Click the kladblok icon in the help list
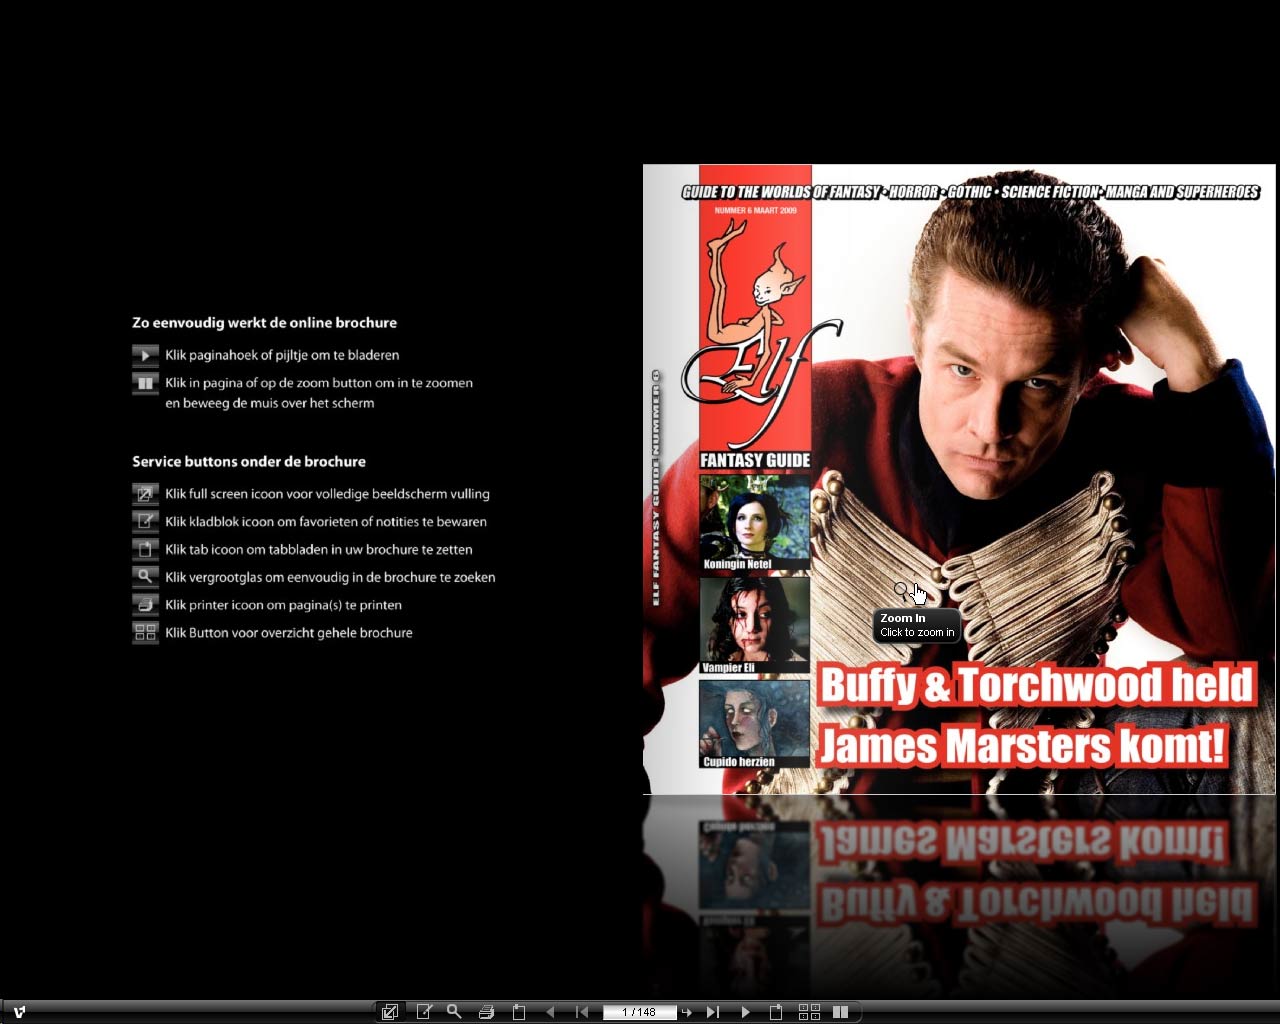 145,521
